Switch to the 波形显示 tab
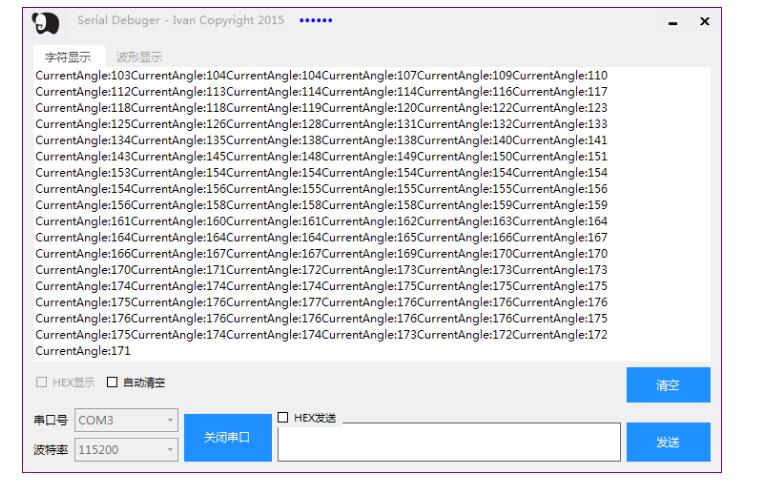Screen dimensions: 772x488 pos(139,57)
